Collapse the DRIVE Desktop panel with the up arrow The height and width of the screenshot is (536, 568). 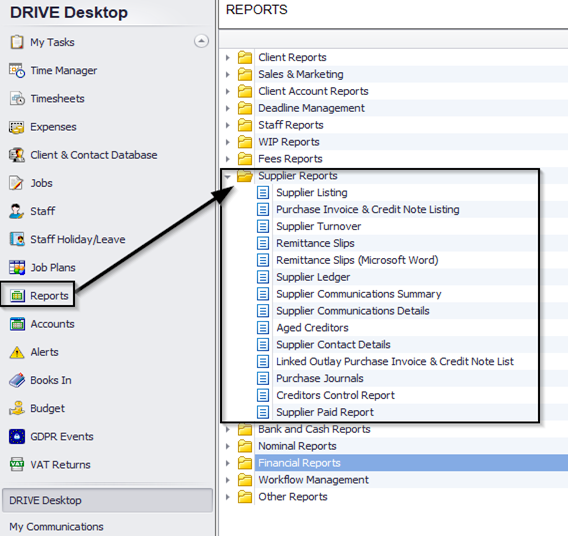(x=201, y=41)
